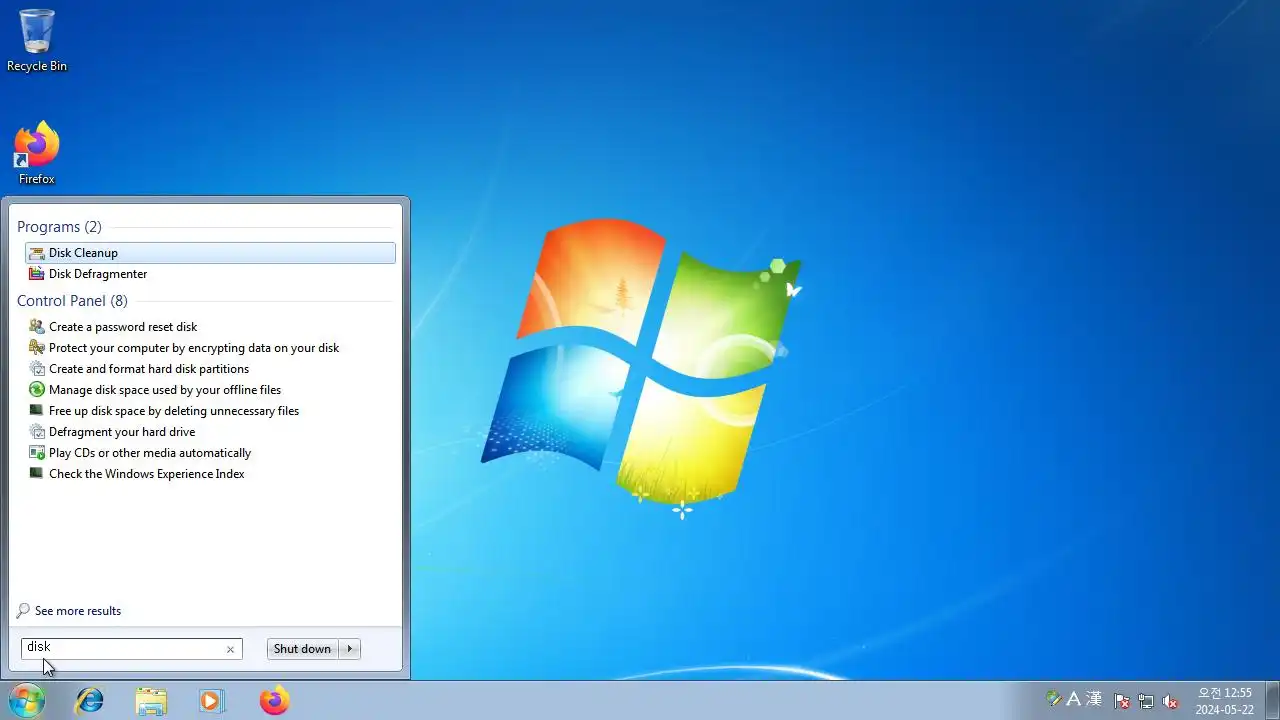This screenshot has height=720, width=1280.
Task: Open Windows Explorer from taskbar
Action: click(x=151, y=701)
